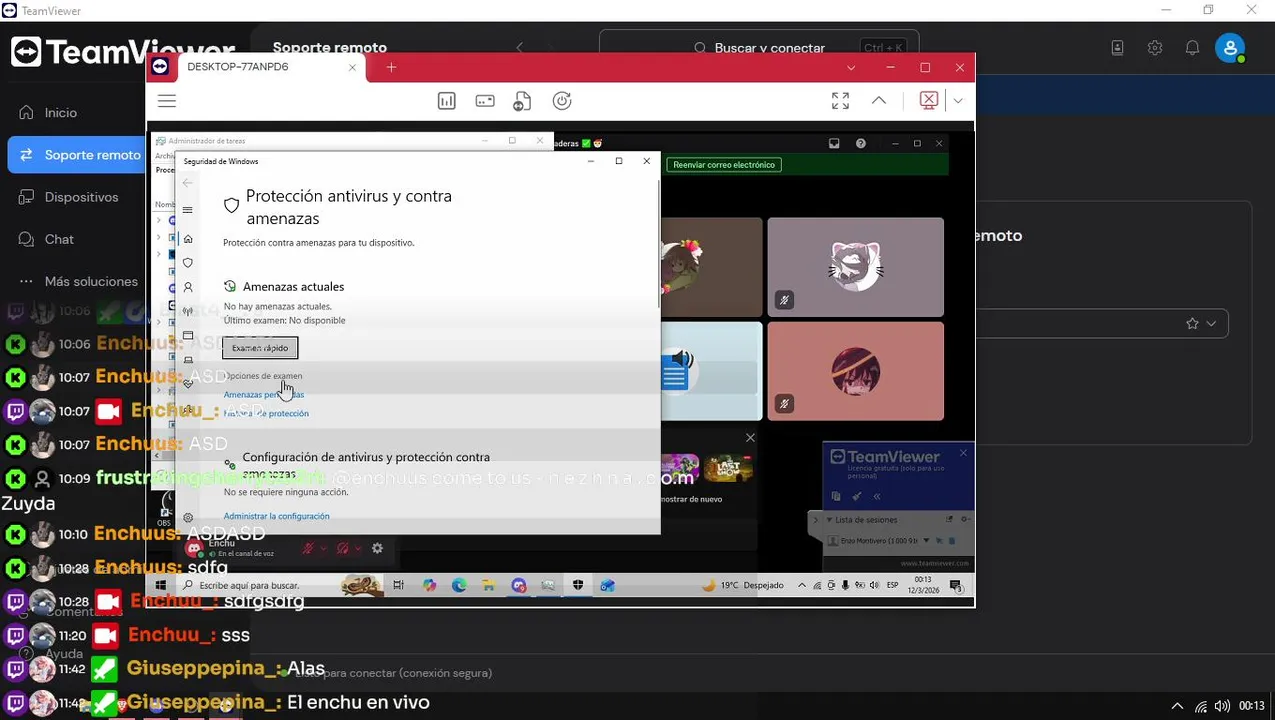
Task: Open account protection person icon in sidebar
Action: coord(187,287)
